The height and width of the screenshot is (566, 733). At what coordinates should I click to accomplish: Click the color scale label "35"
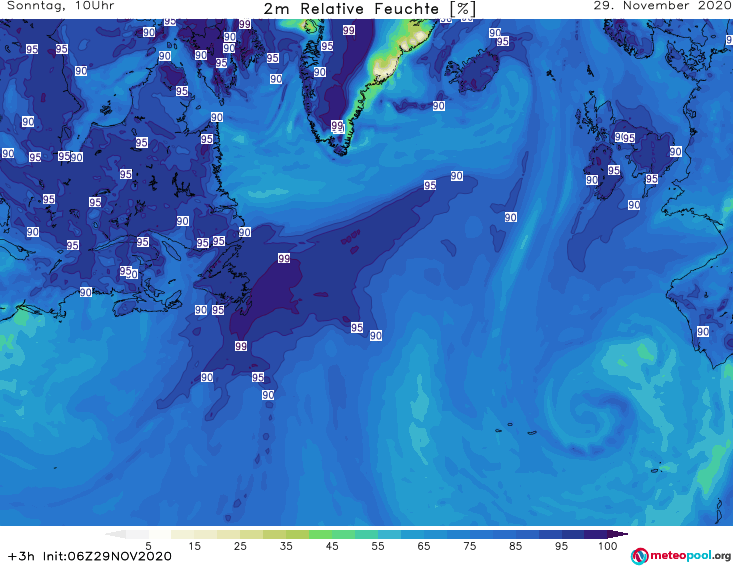(x=286, y=546)
